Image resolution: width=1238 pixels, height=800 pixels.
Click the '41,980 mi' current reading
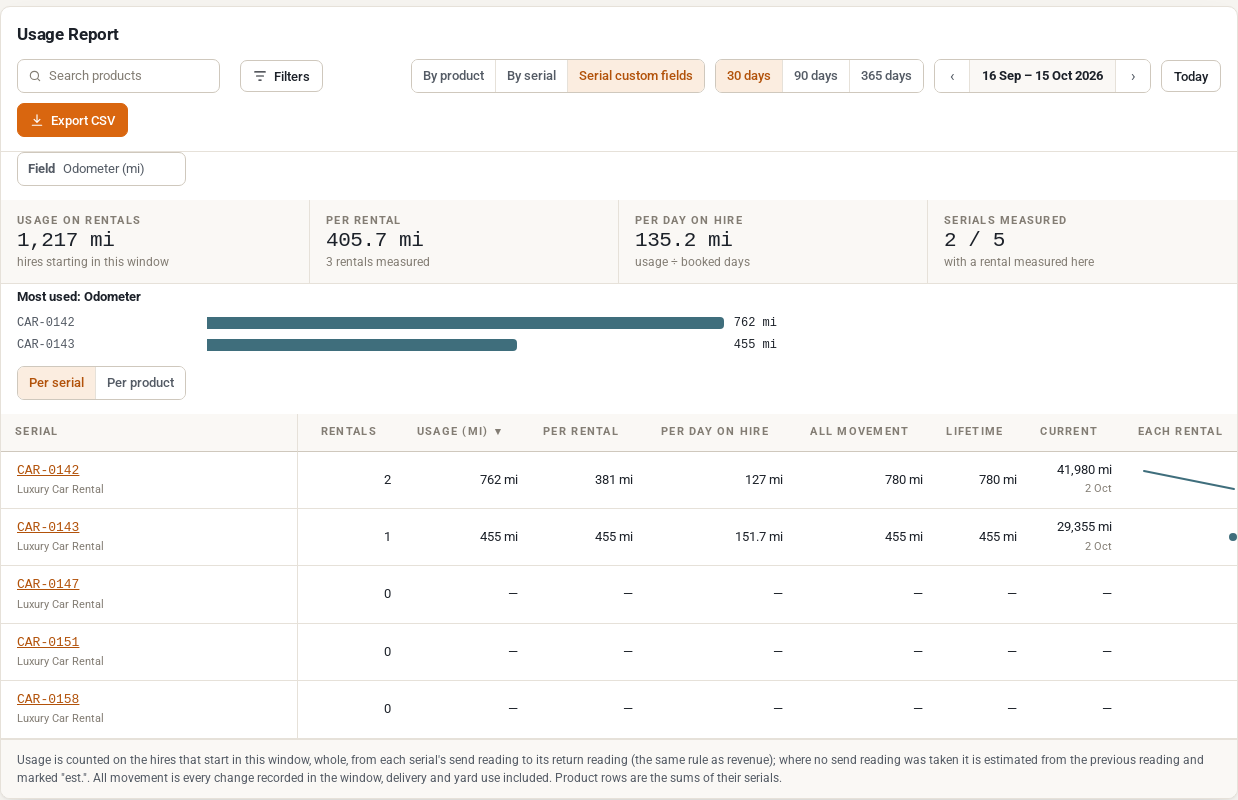pos(1084,470)
